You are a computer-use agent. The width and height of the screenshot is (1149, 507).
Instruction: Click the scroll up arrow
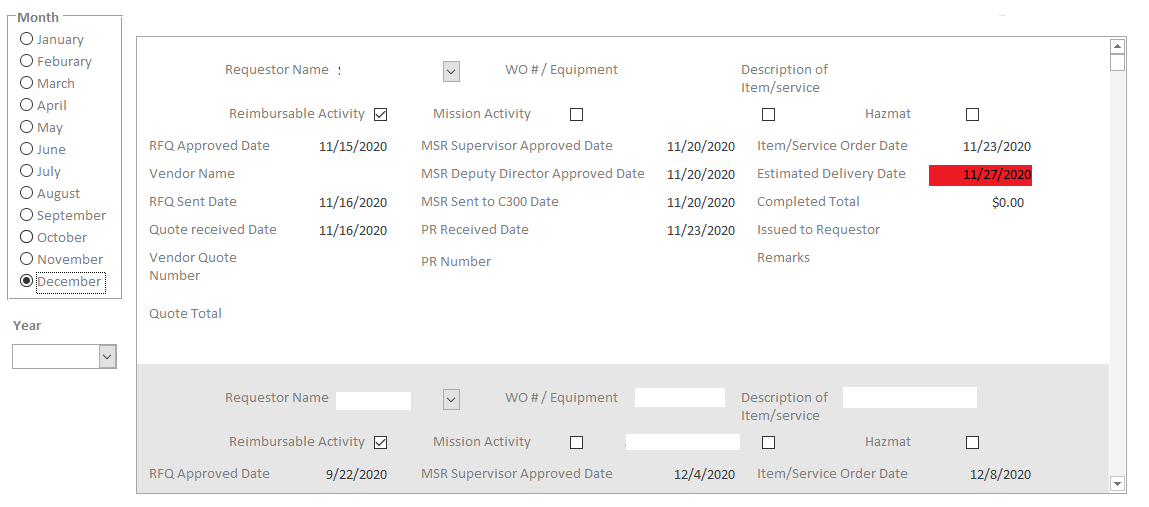(1117, 46)
